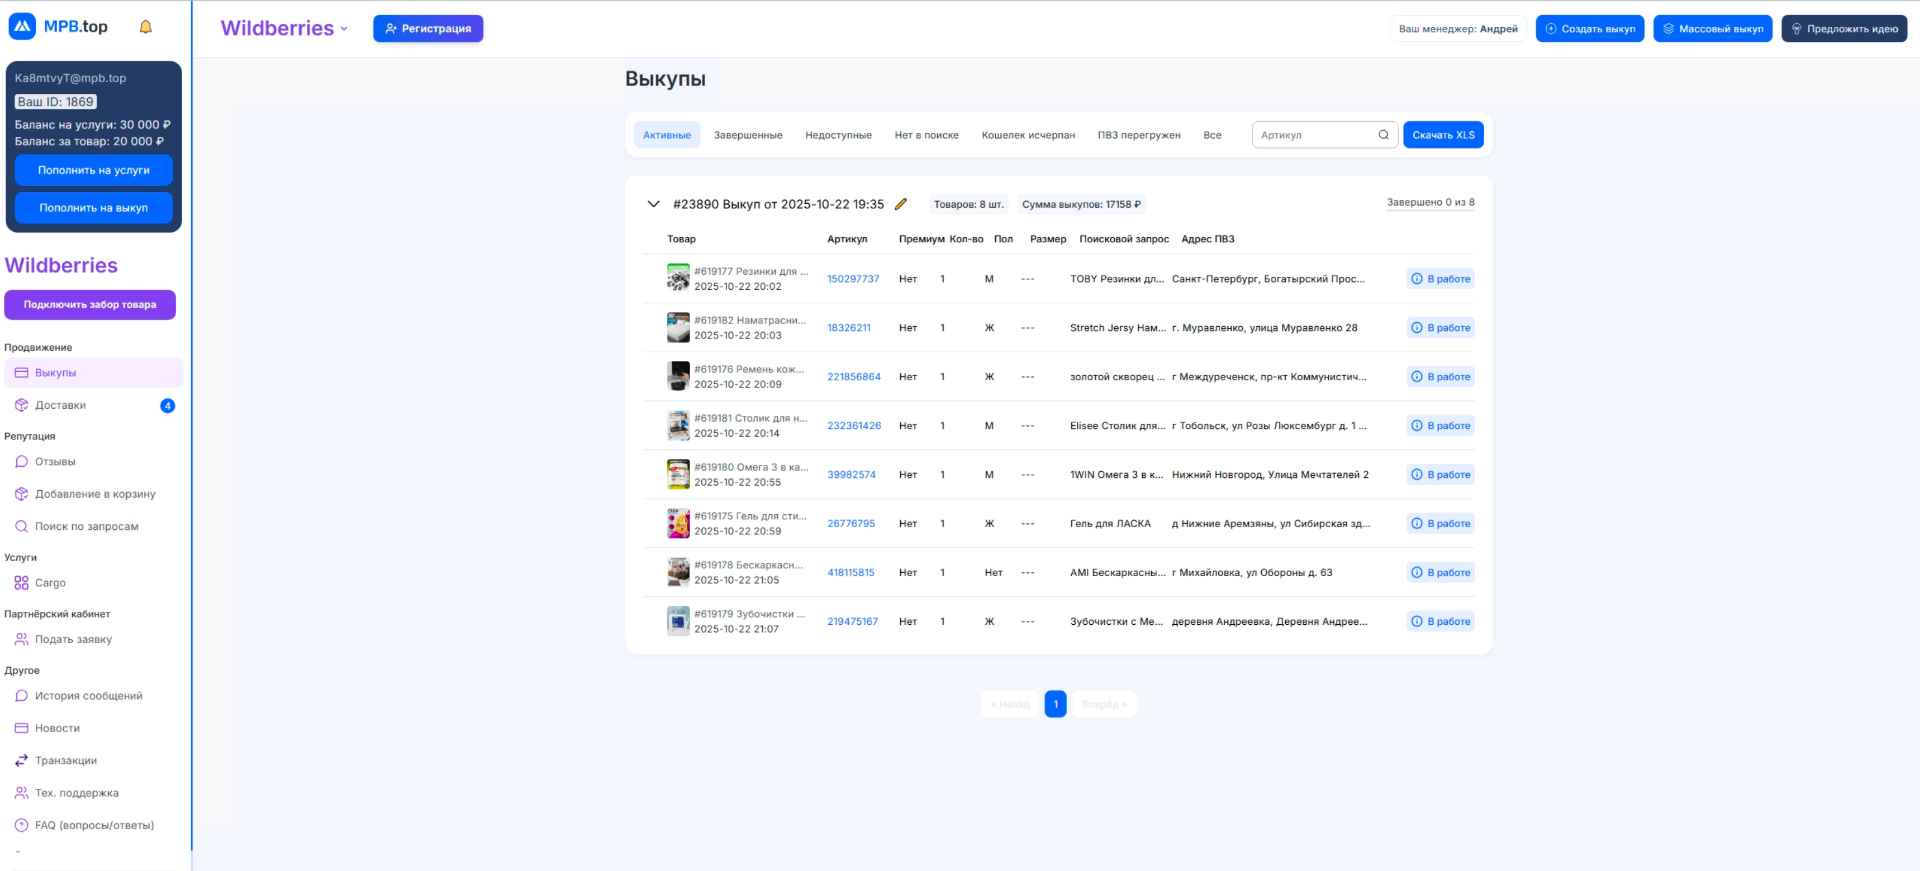
Task: Open product thumbnail for #619181 Столик
Action: point(678,425)
